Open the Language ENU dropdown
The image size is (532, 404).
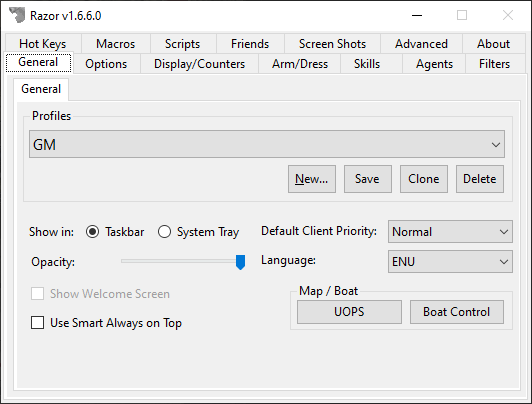pos(450,262)
